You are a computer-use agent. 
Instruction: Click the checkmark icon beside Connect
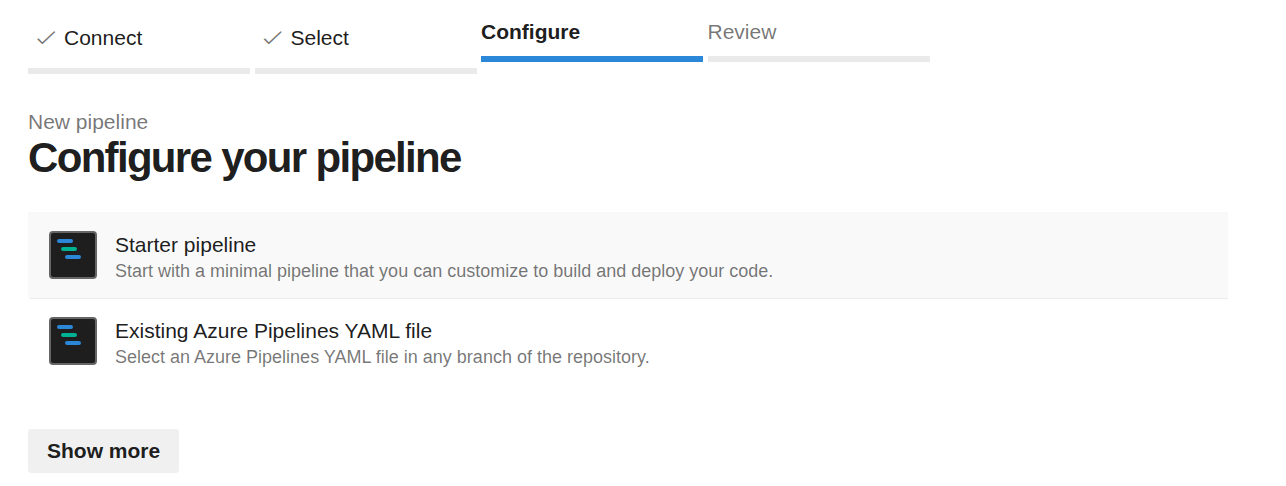(45, 38)
